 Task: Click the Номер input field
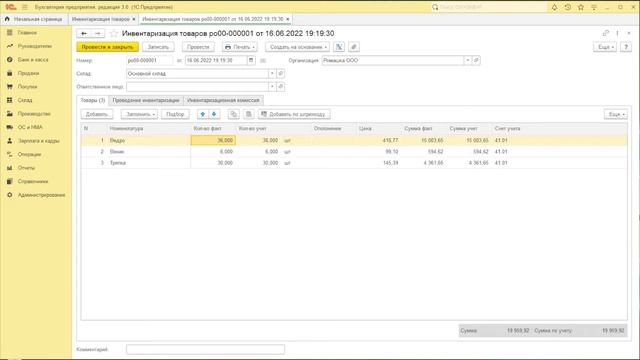pos(149,60)
